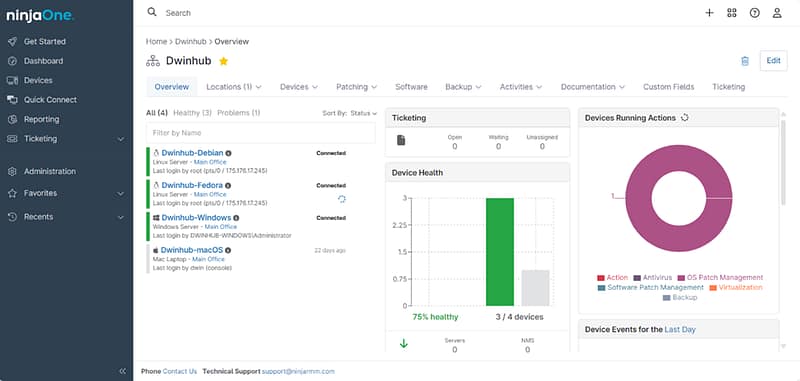Click the running action spinner for Dwinhub-Fedora
Viewport: 800px width, 381px height.
(342, 199)
